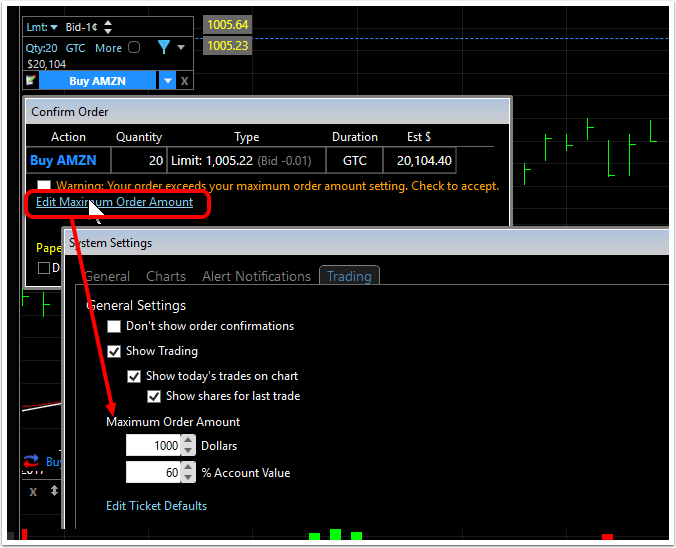The image size is (676, 548).
Task: Click the blue funnel filter icon
Action: click(164, 47)
